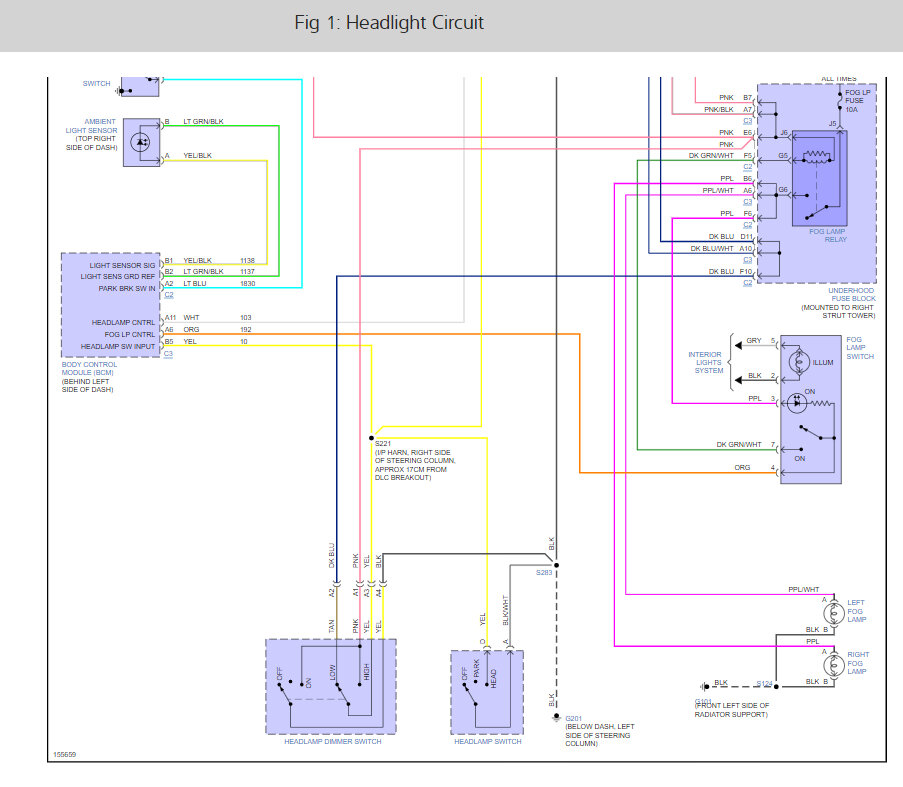Viewport: 903px width, 787px height.
Task: Select the circuit number '1830'
Action: coord(248,283)
